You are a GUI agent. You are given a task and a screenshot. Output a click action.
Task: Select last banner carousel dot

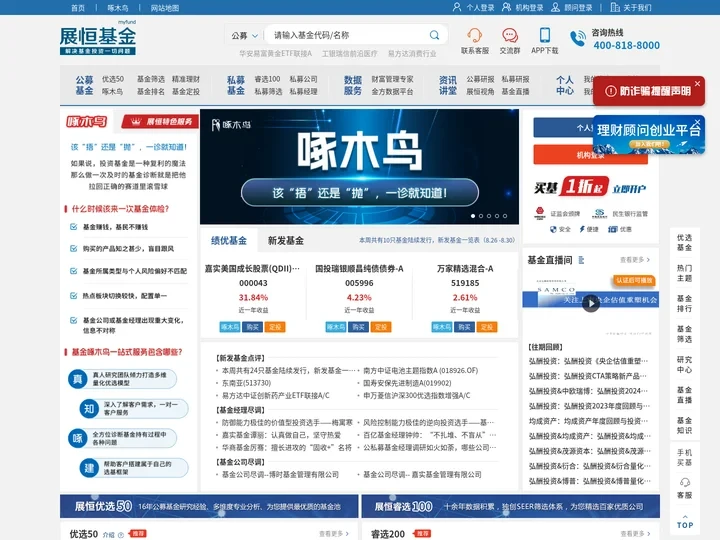pos(505,216)
